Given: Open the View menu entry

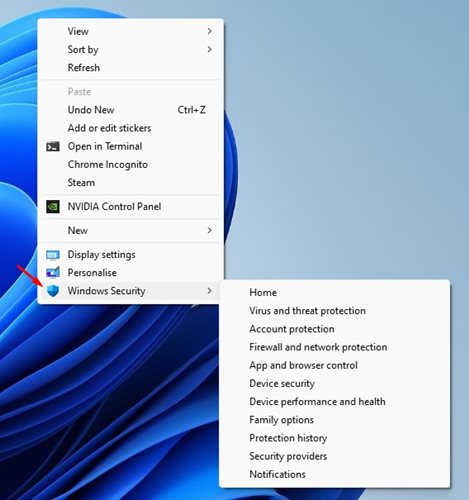Looking at the screenshot, I should point(130,31).
